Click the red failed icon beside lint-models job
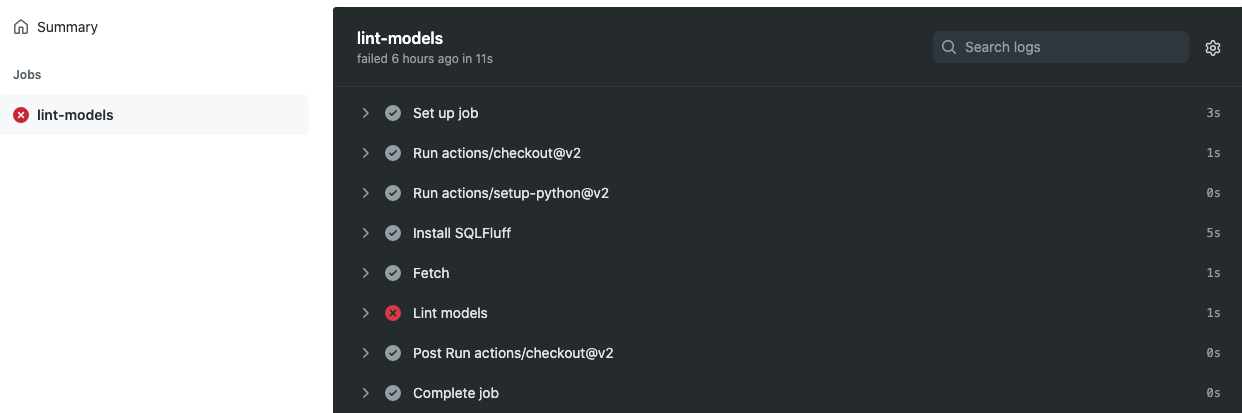 (x=21, y=115)
